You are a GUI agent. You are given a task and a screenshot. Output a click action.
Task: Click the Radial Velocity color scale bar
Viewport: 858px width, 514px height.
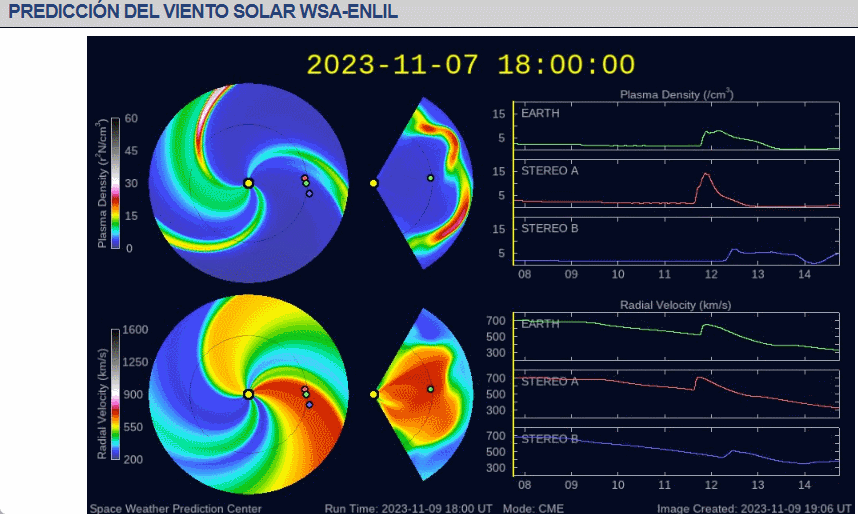(116, 393)
